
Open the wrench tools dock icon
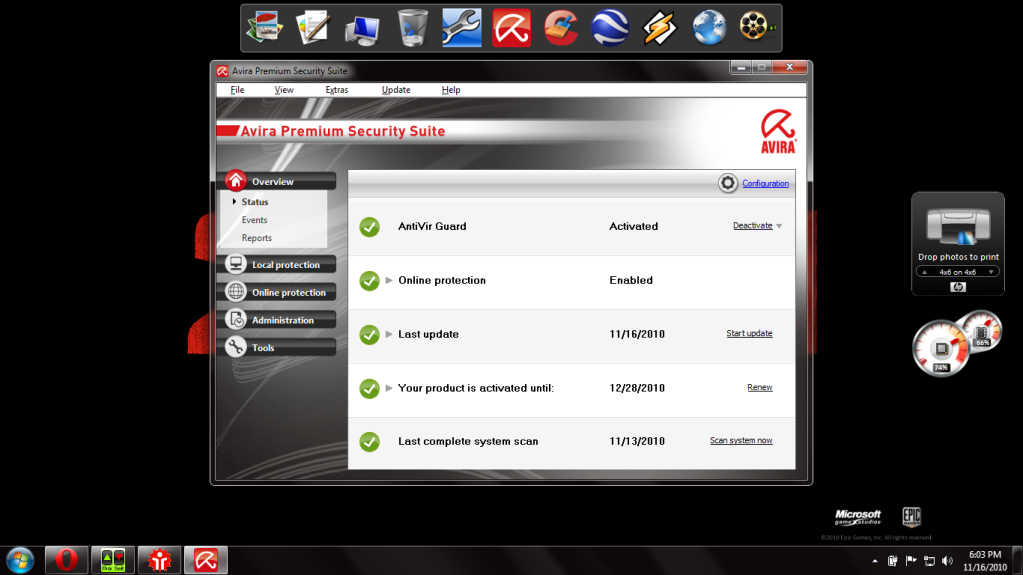click(x=461, y=27)
